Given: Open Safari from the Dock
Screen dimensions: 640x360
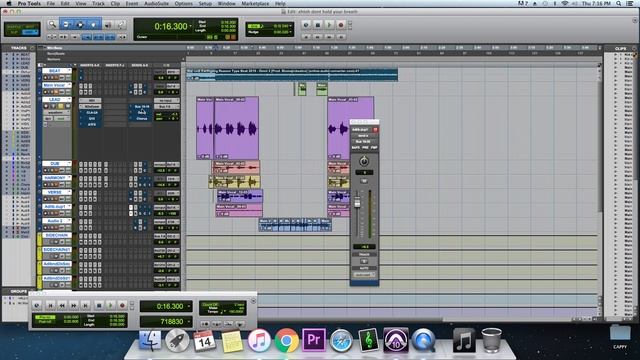Looking at the screenshot, I should (341, 340).
